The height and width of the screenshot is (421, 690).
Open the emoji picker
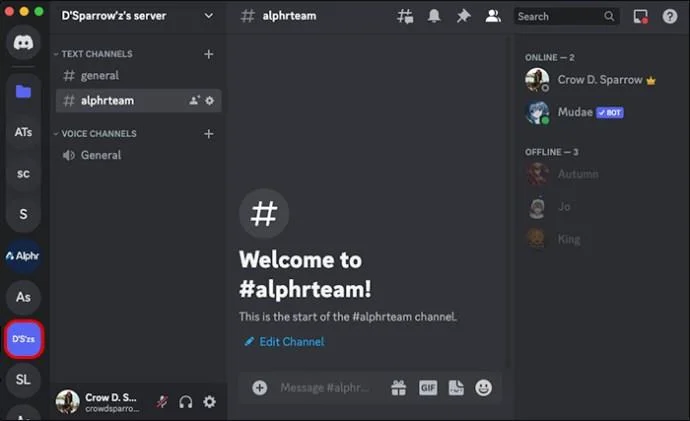click(484, 388)
